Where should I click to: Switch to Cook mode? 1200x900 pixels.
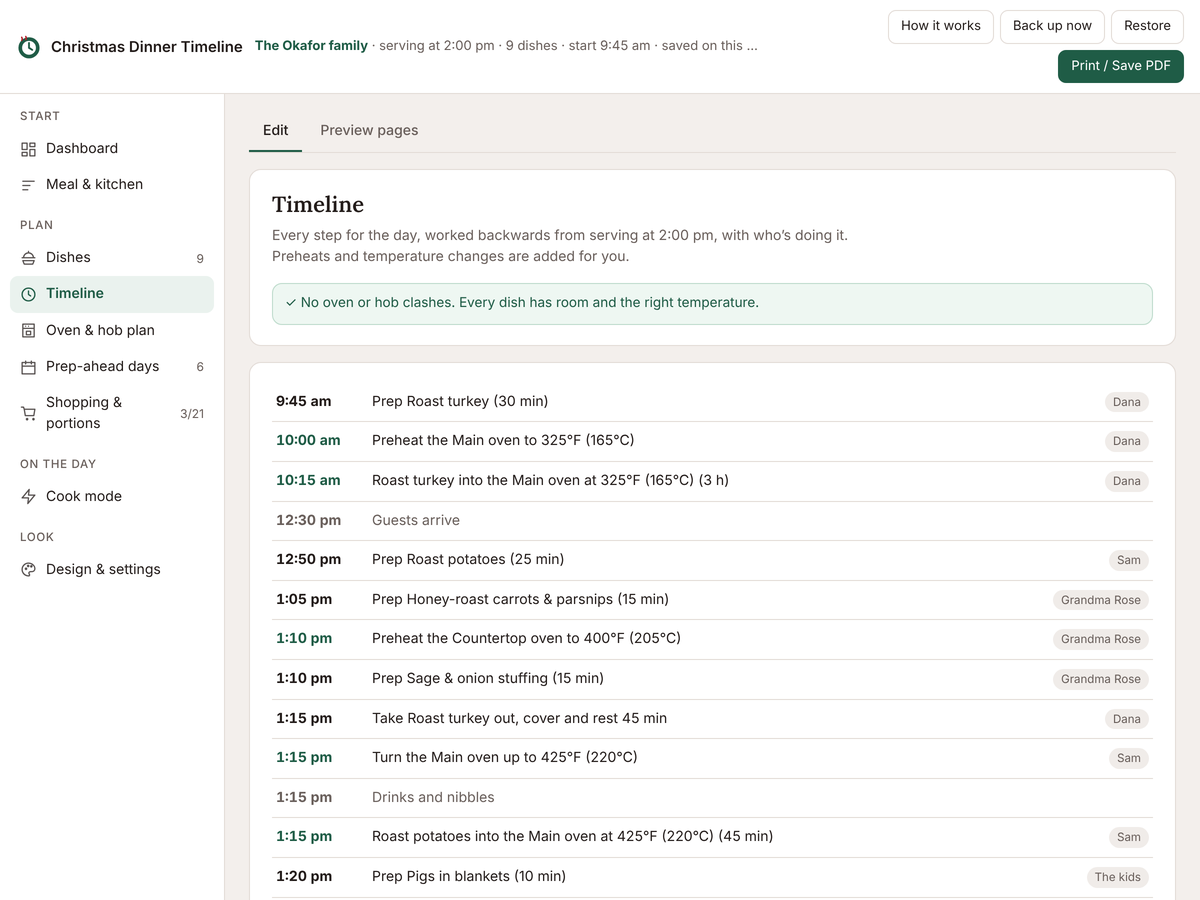(x=112, y=496)
